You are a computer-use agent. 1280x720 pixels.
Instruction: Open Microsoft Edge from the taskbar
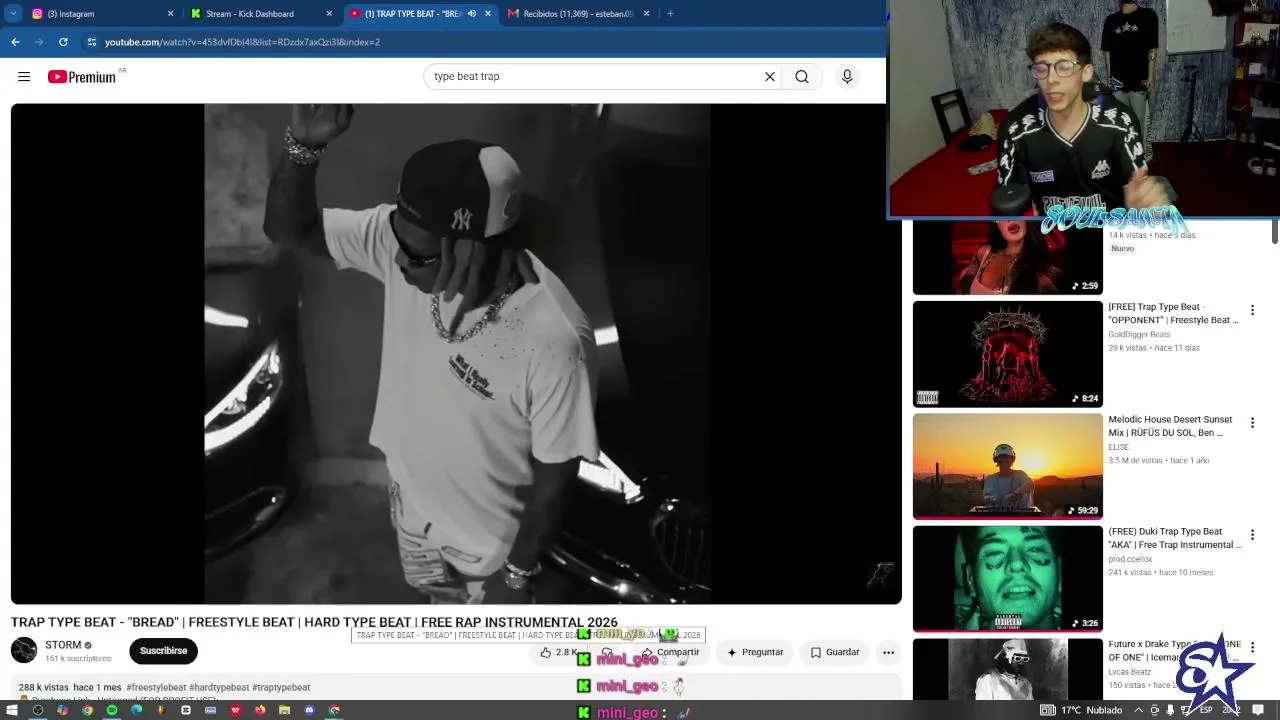point(136,710)
